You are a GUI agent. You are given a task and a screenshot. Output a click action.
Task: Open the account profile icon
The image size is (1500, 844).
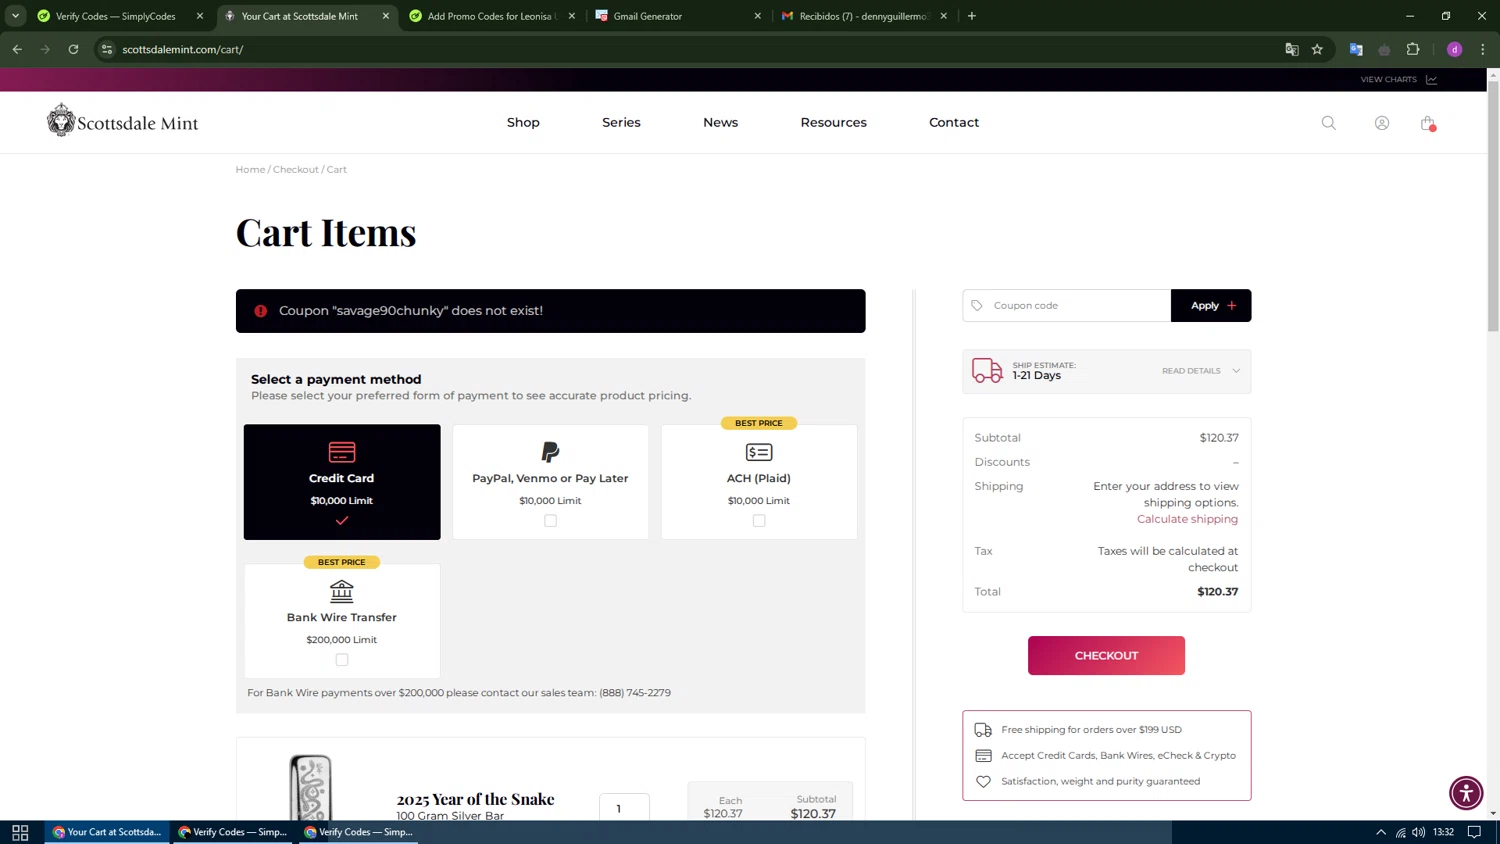click(x=1381, y=123)
